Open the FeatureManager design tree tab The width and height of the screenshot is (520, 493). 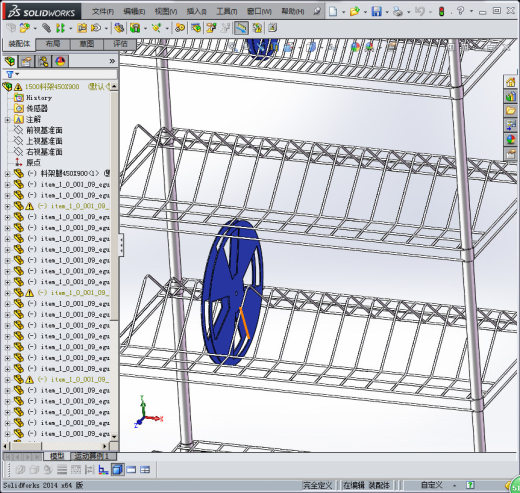coord(10,61)
